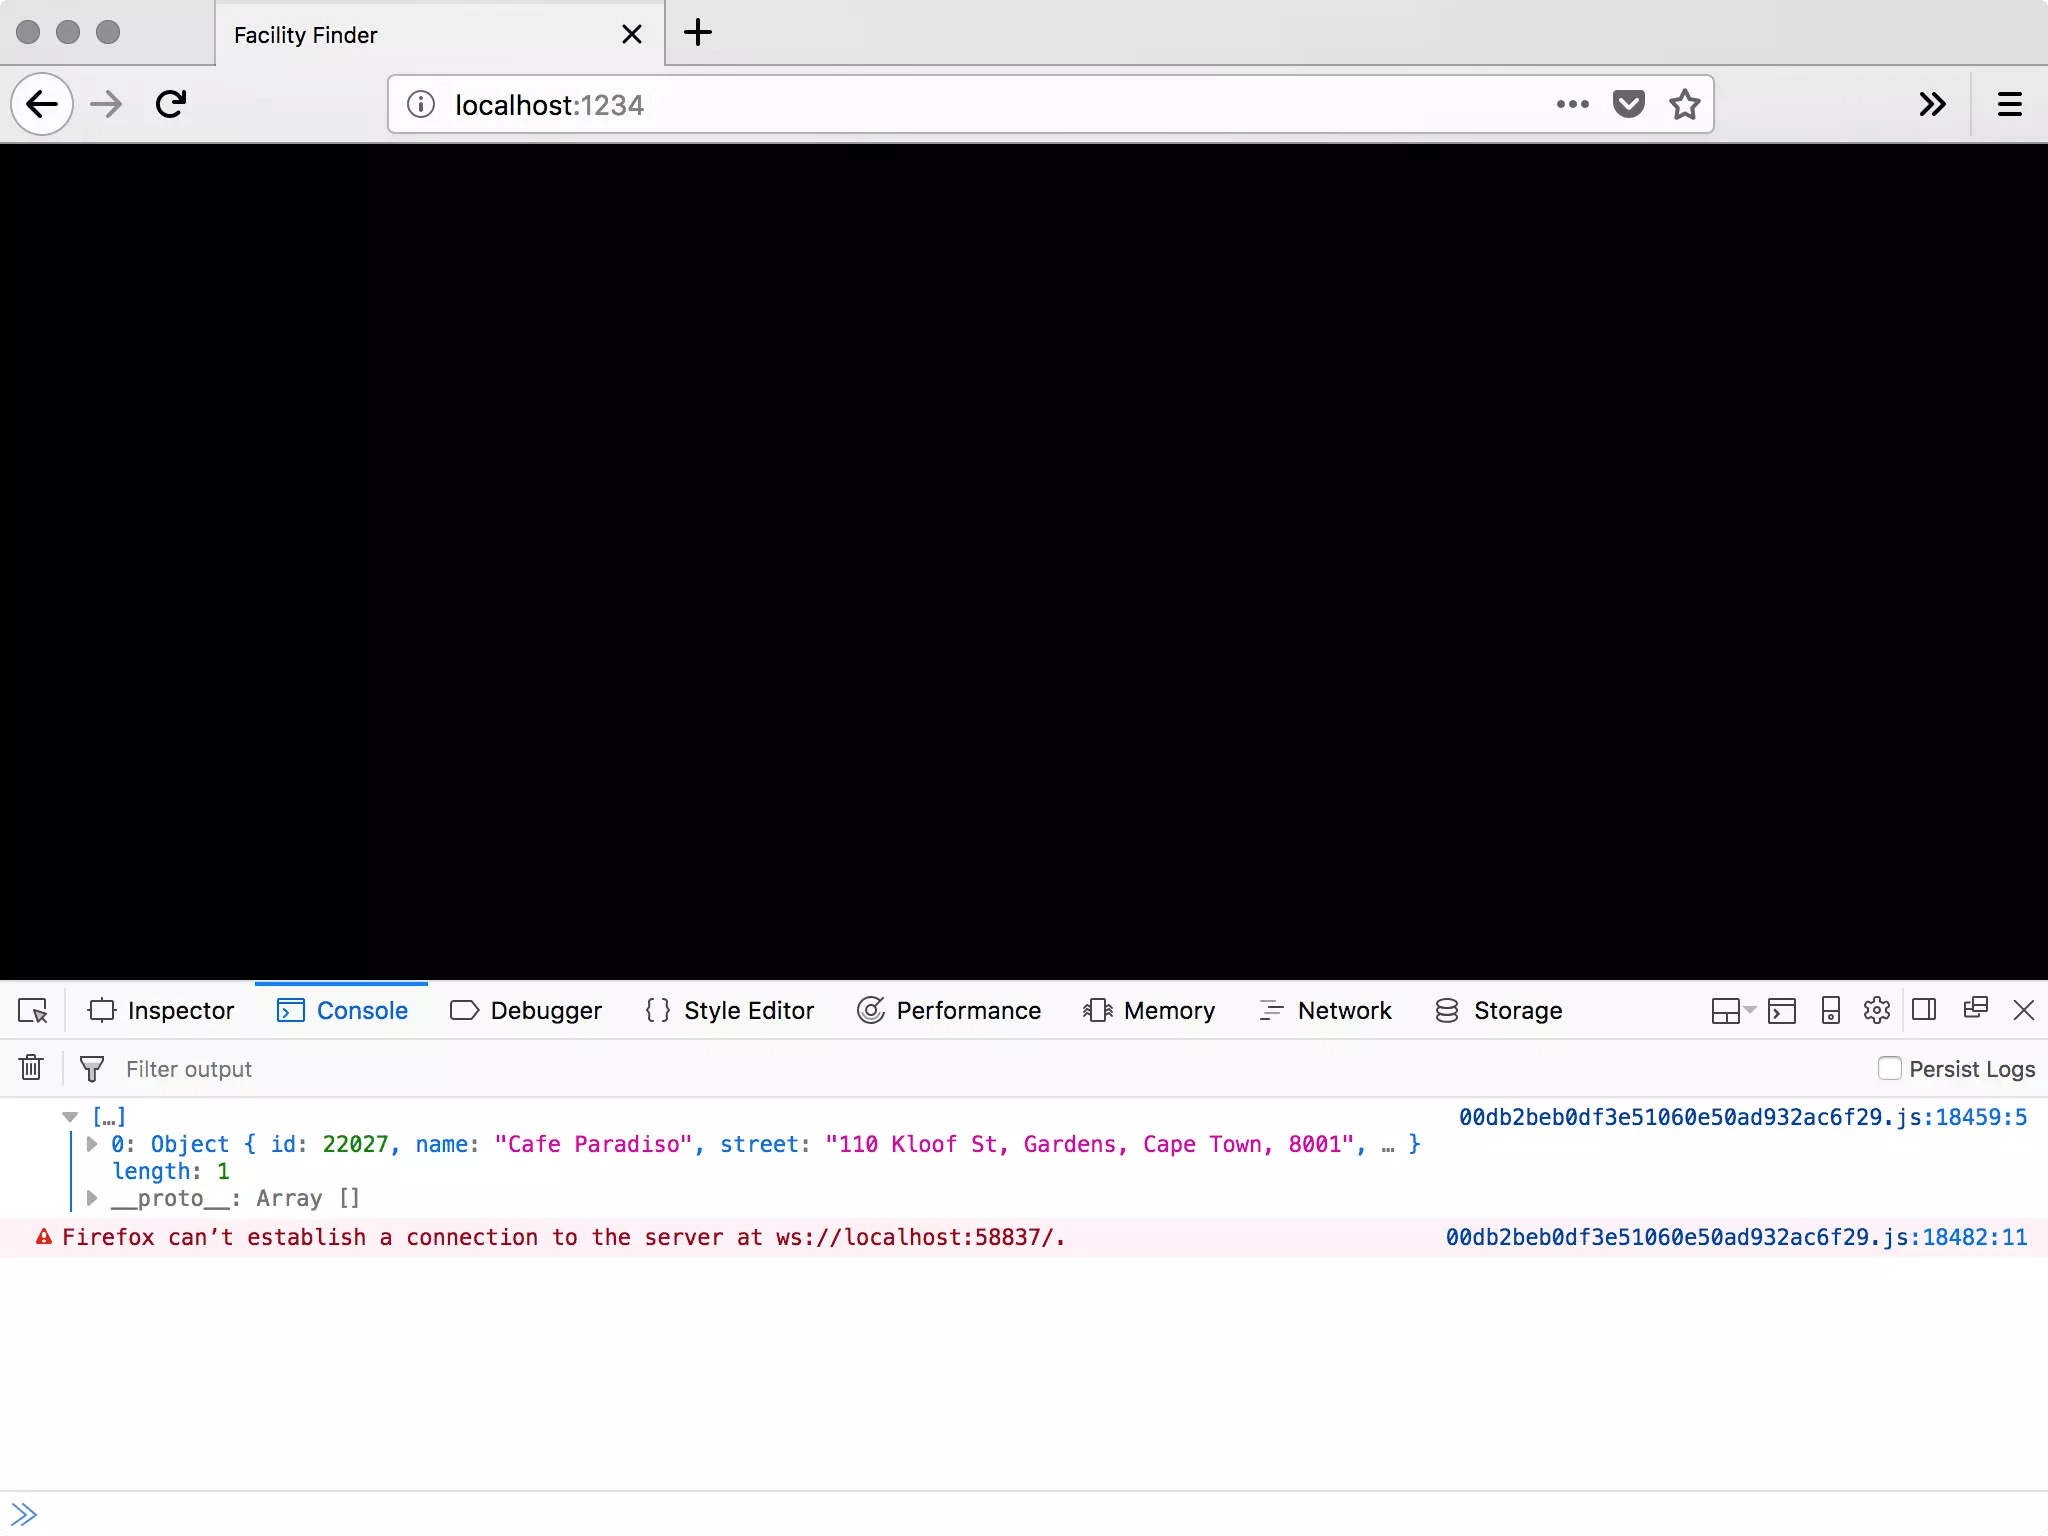This screenshot has width=2048, height=1536.
Task: Switch to the Network tab
Action: 1325,1011
